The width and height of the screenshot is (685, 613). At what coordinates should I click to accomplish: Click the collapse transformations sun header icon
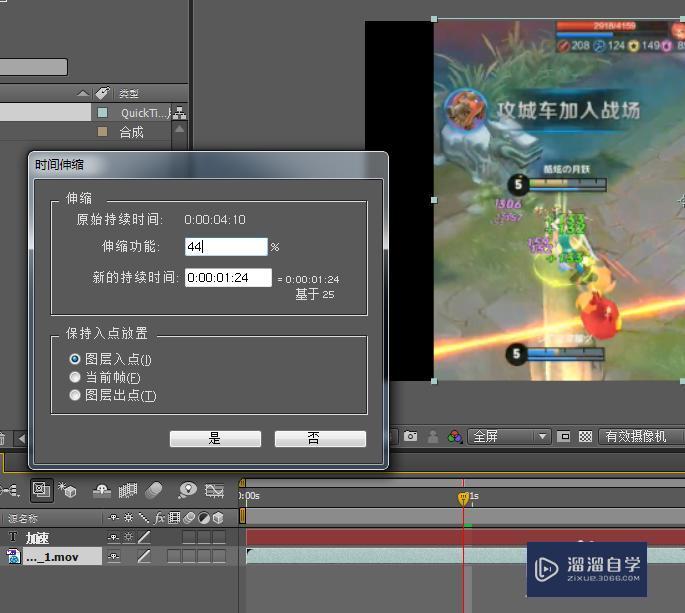[128, 518]
